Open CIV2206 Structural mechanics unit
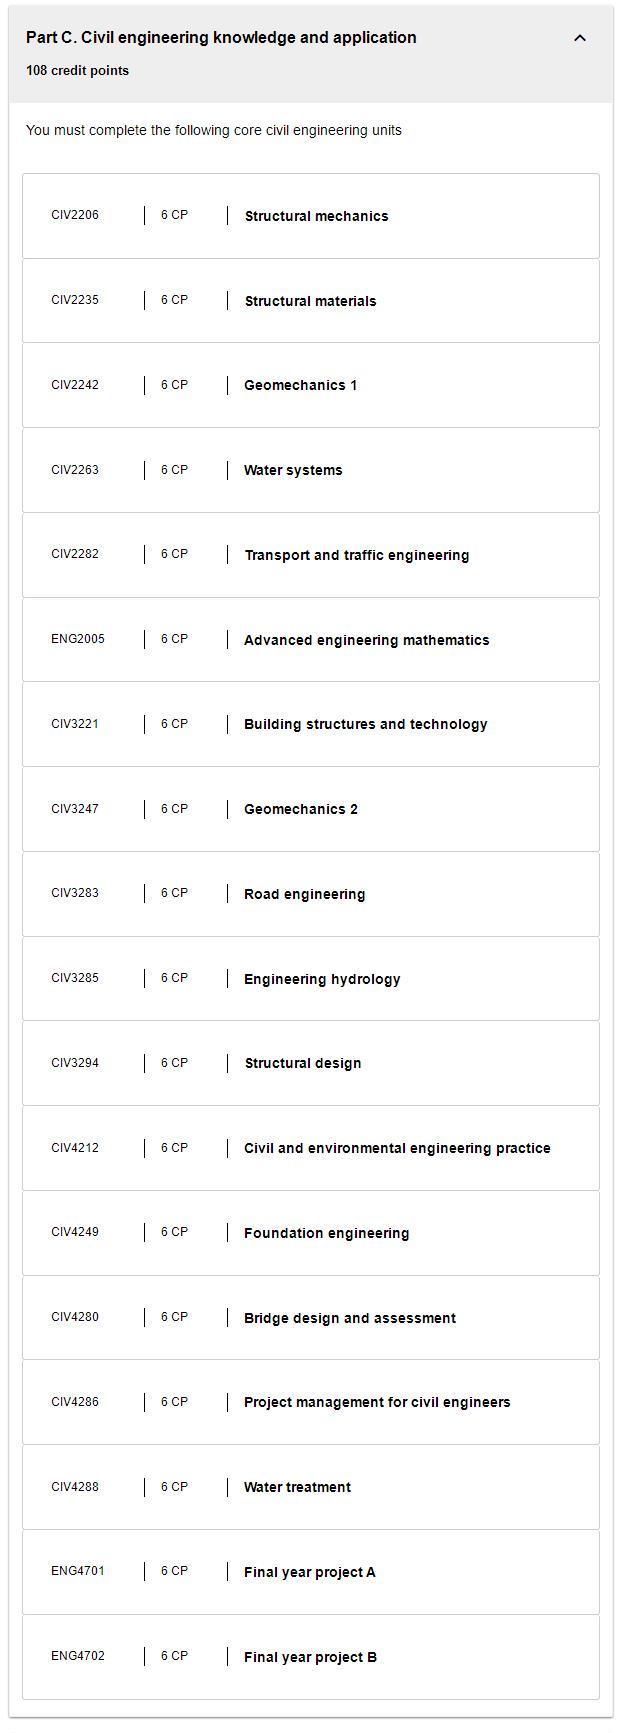 (x=311, y=216)
